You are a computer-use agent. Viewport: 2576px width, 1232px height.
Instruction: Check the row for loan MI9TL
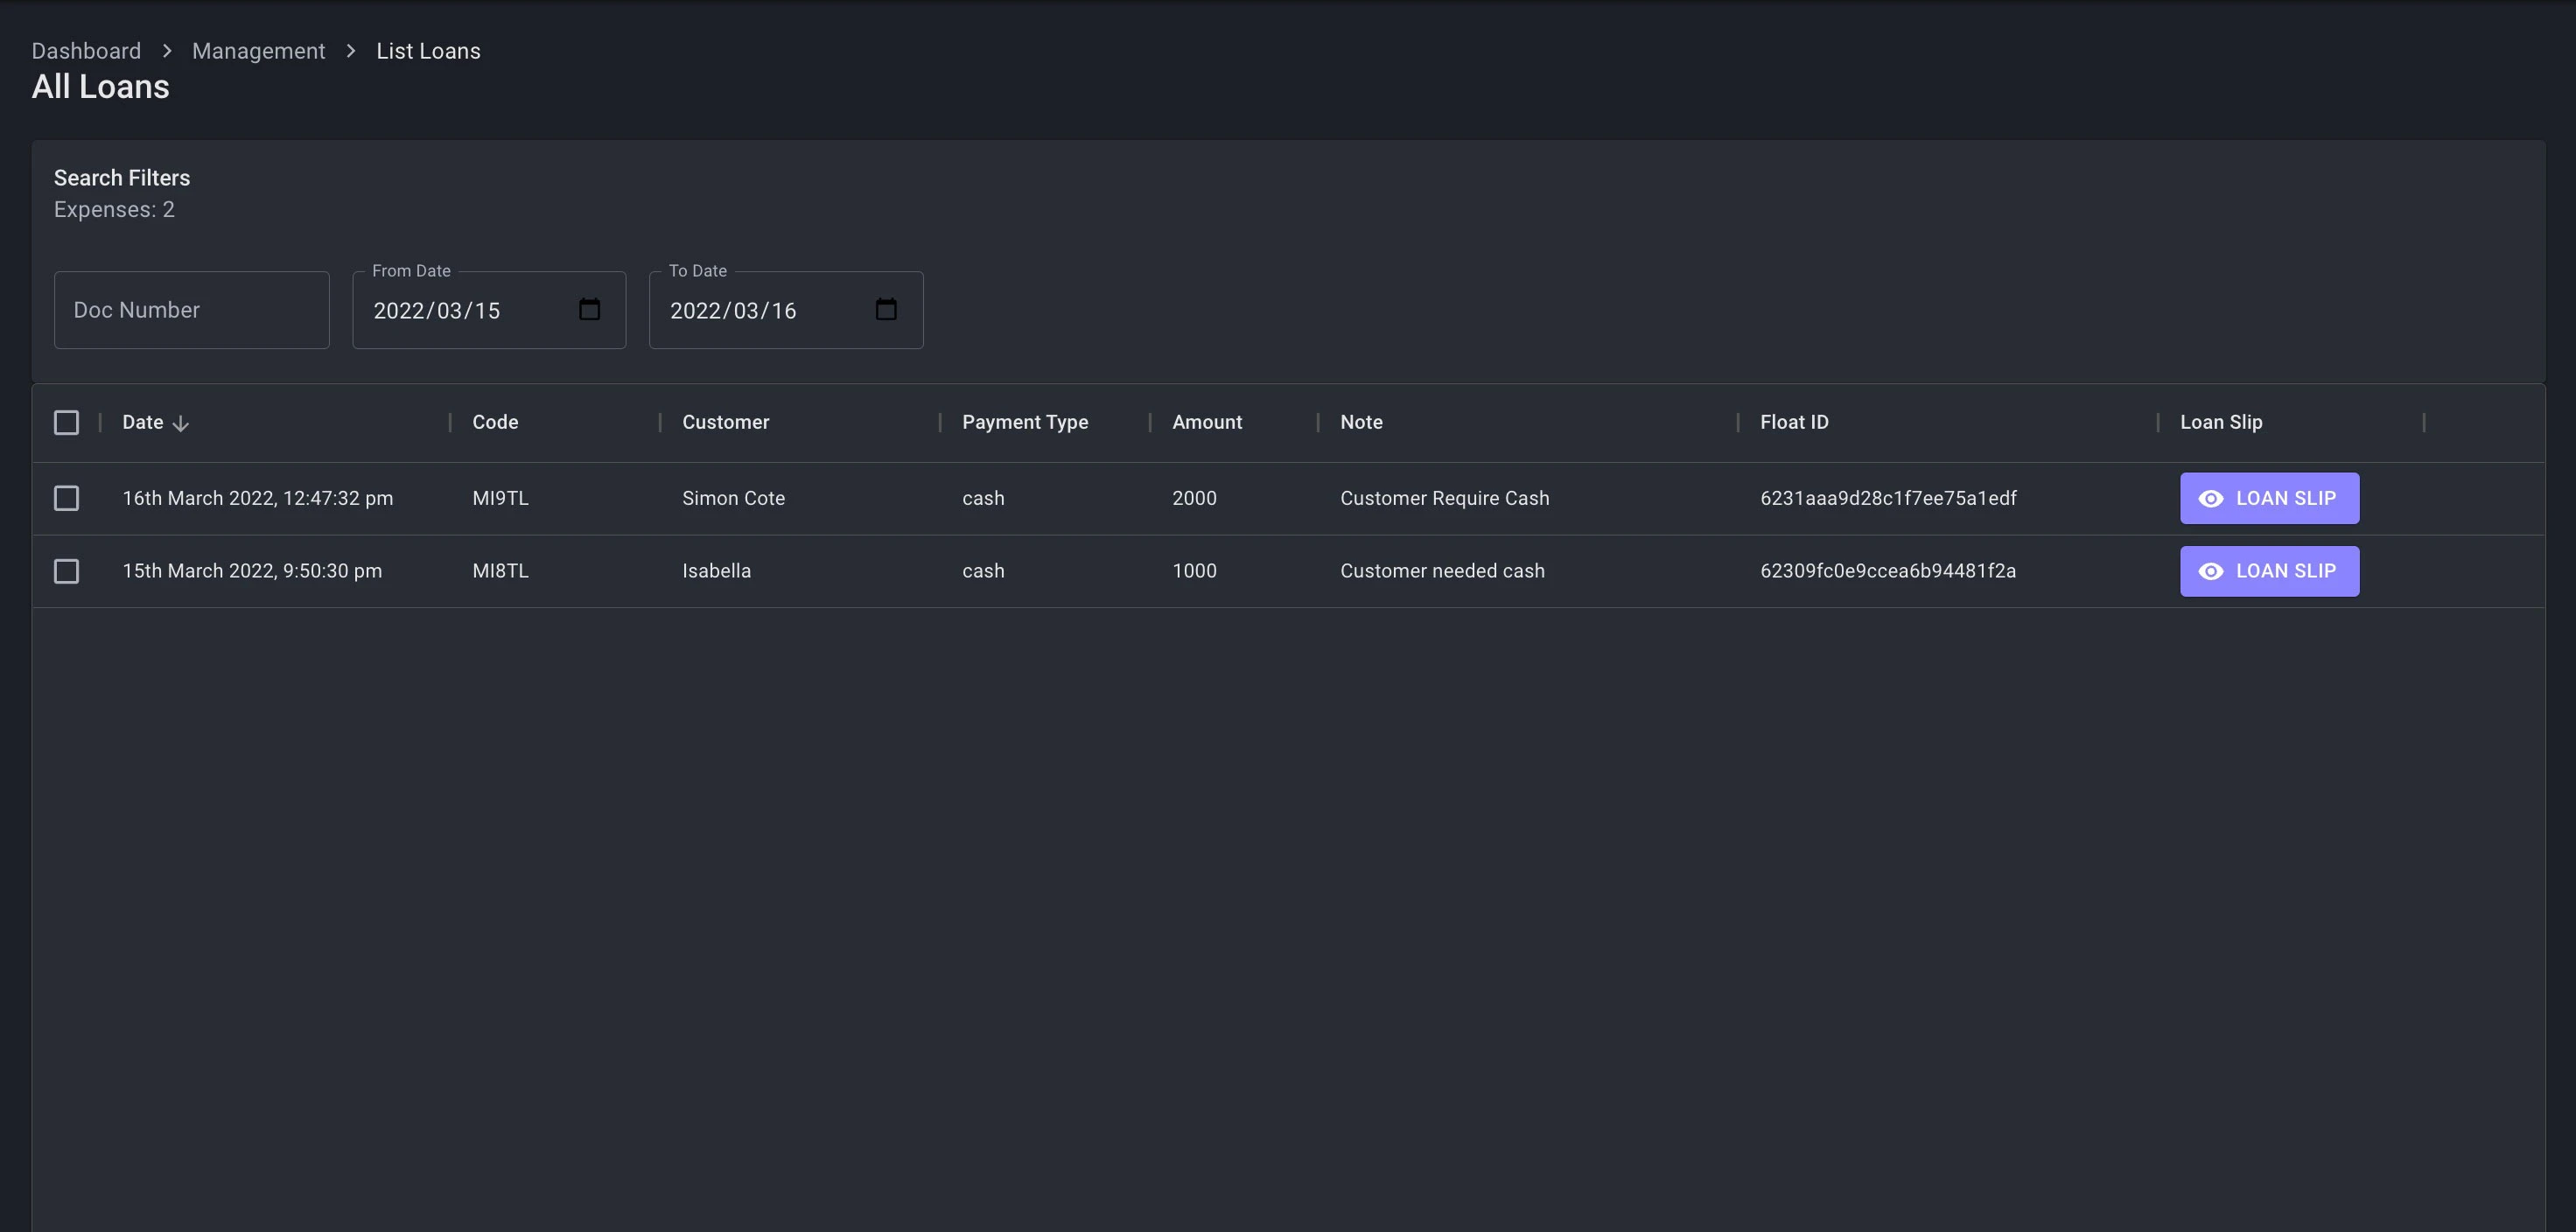(66, 498)
